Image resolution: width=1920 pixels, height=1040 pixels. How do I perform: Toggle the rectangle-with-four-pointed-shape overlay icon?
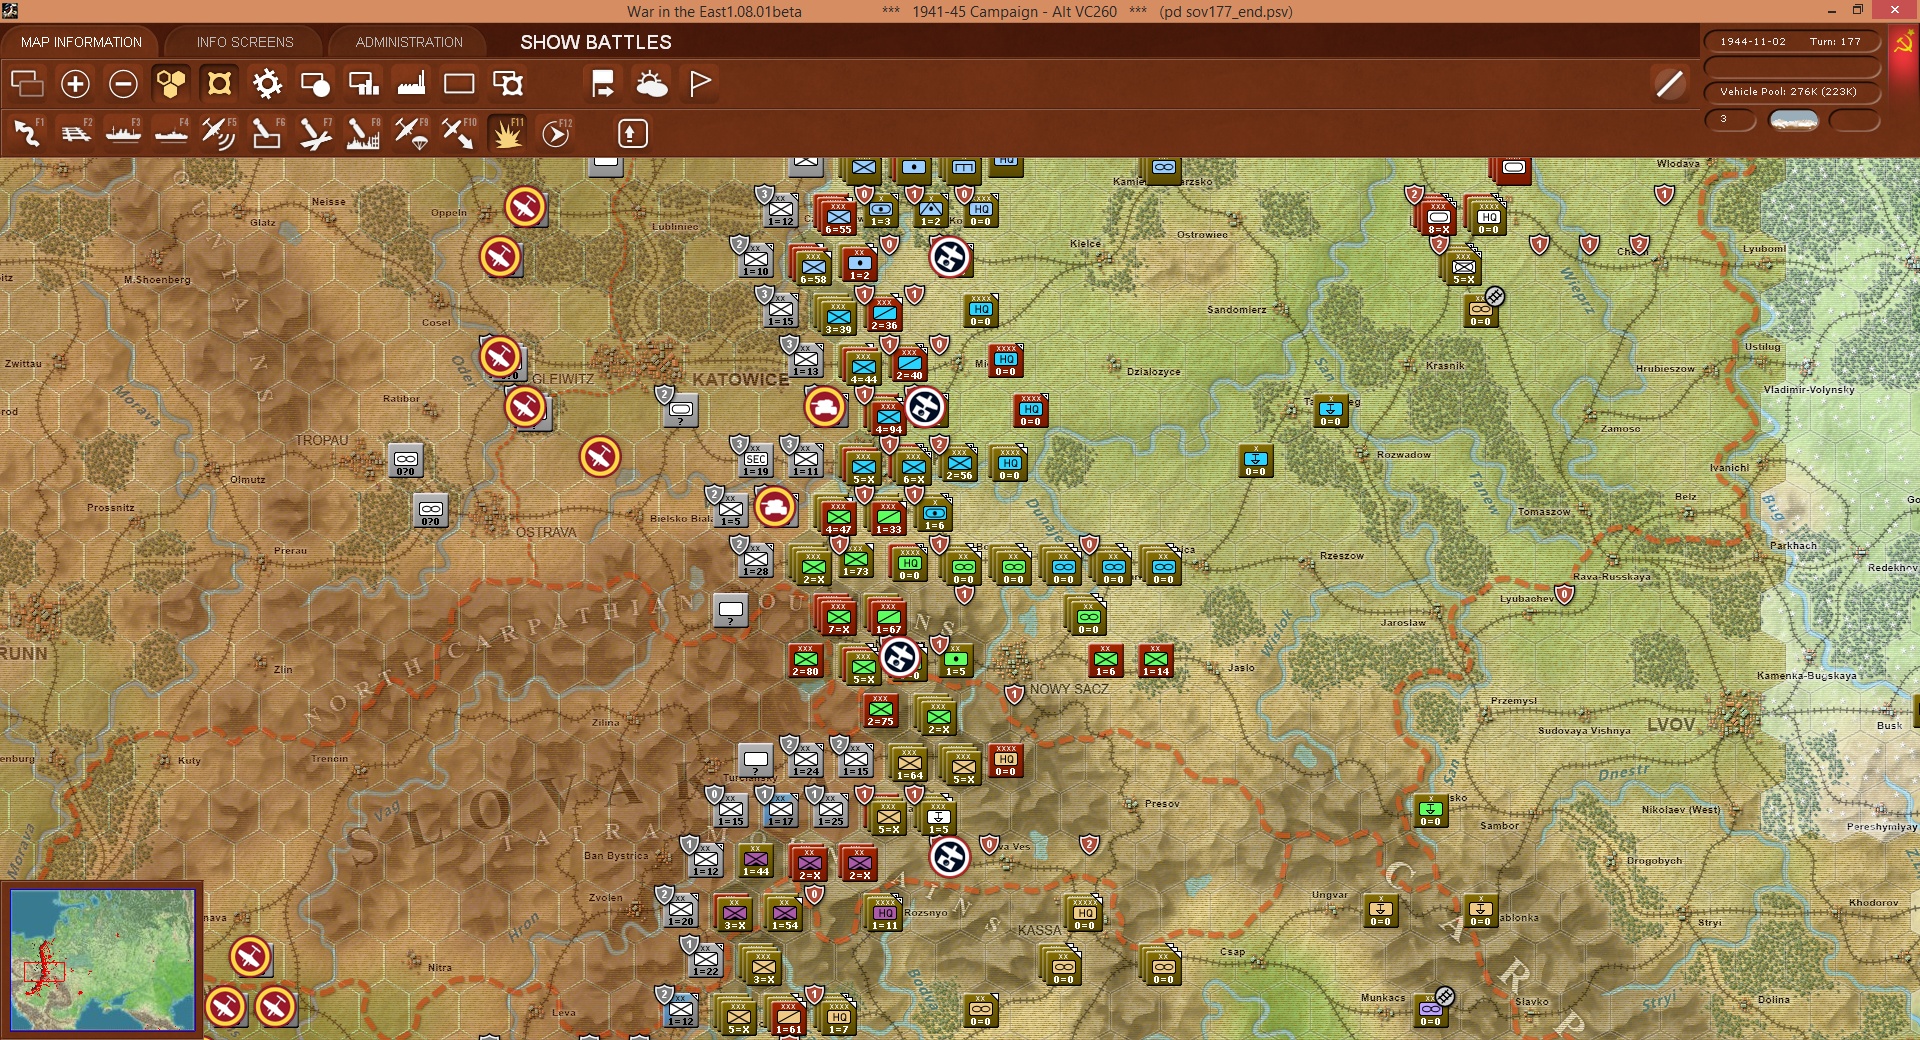pyautogui.click(x=508, y=84)
